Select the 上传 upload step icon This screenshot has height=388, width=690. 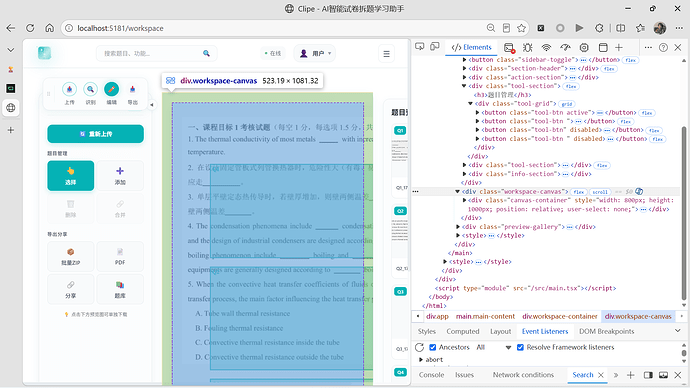(x=69, y=89)
